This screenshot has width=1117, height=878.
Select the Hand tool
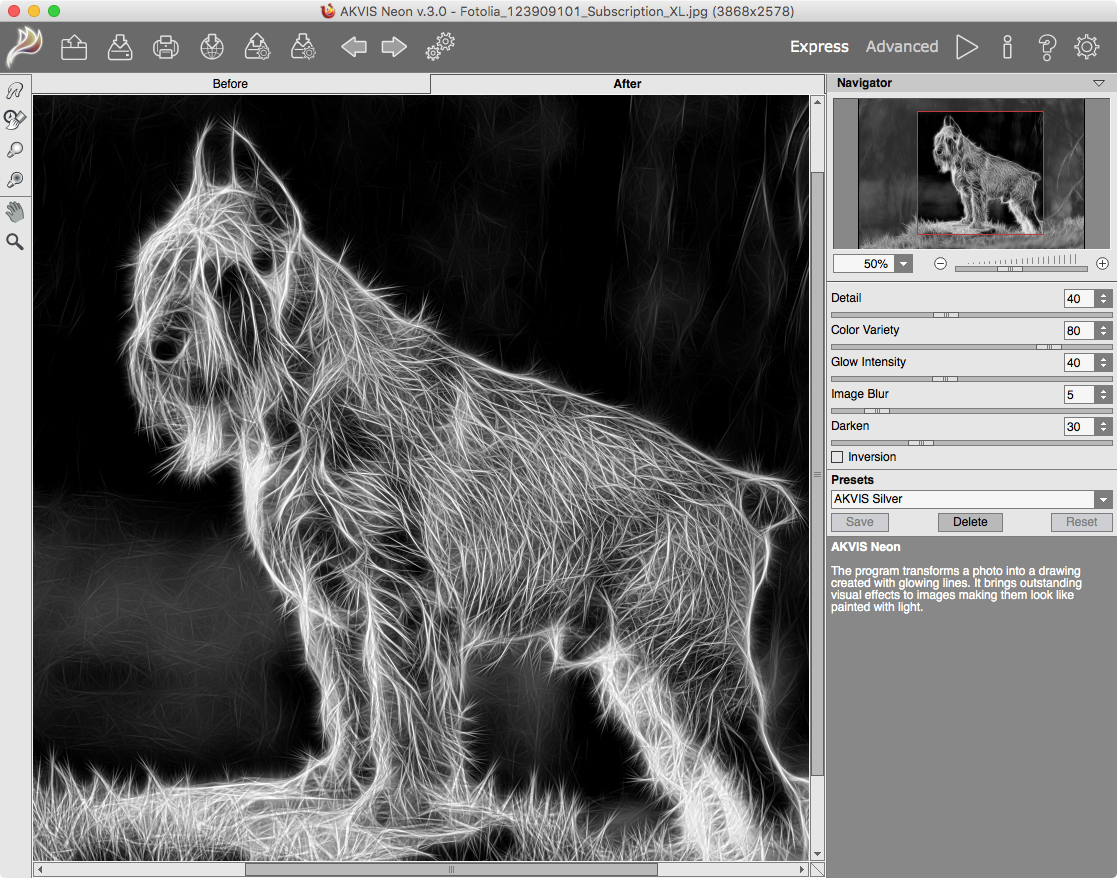[15, 211]
